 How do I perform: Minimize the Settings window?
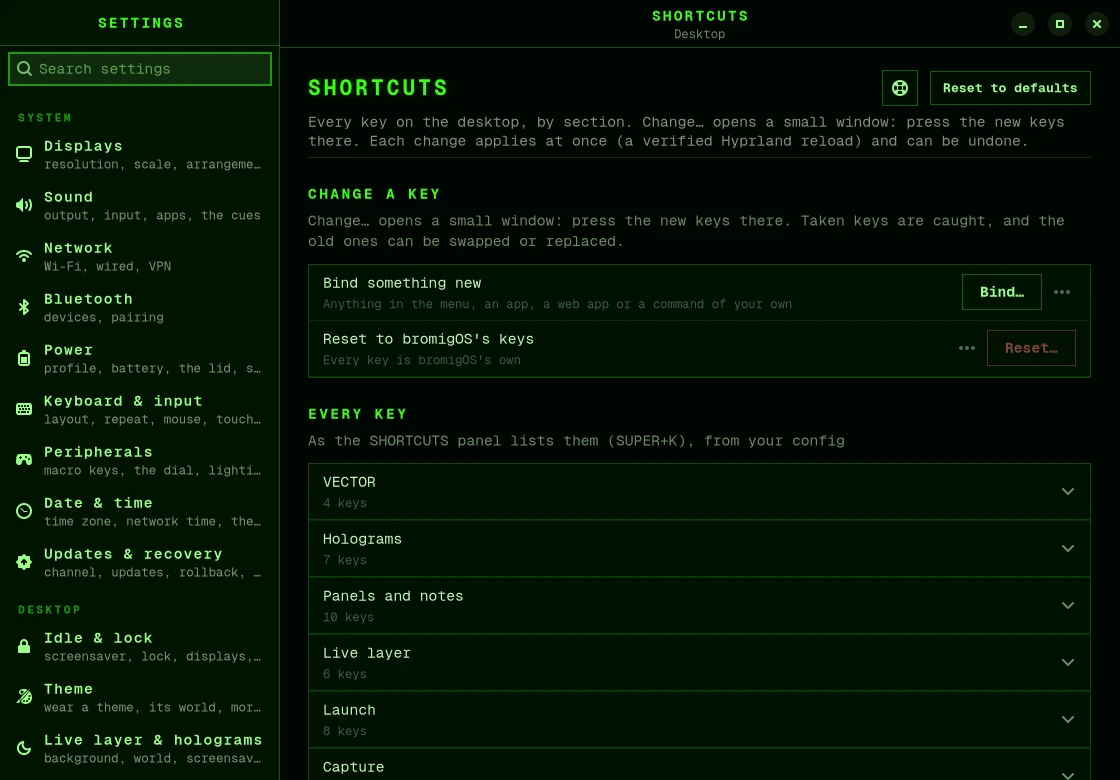[x=1023, y=24]
